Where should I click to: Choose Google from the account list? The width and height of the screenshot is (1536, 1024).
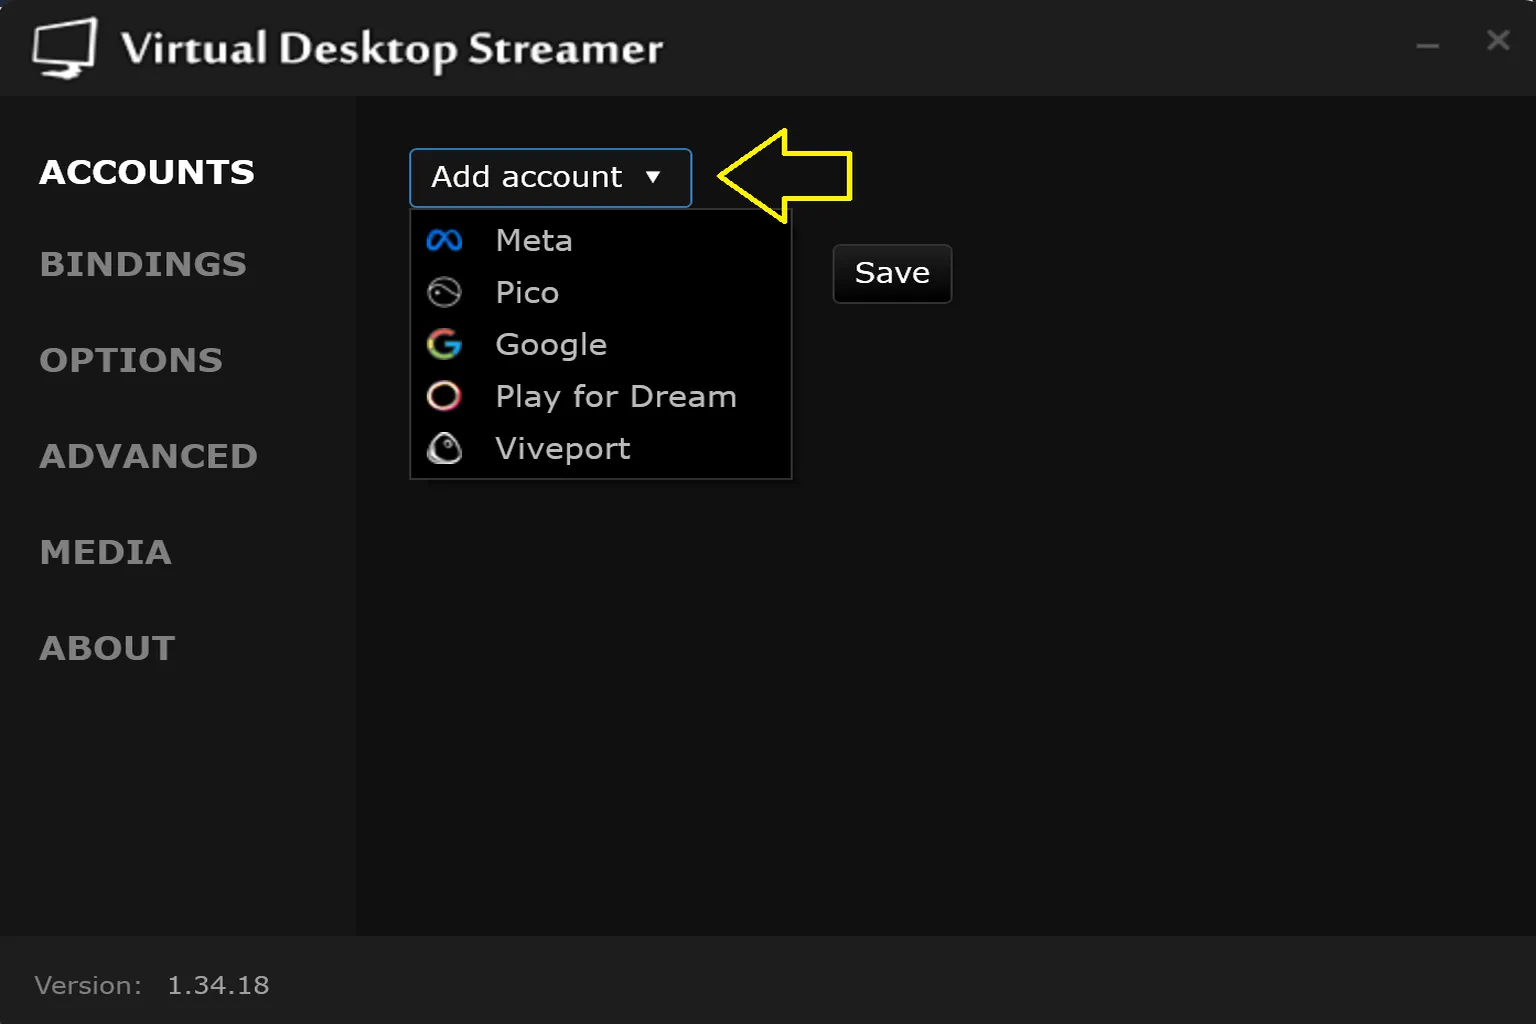point(601,344)
